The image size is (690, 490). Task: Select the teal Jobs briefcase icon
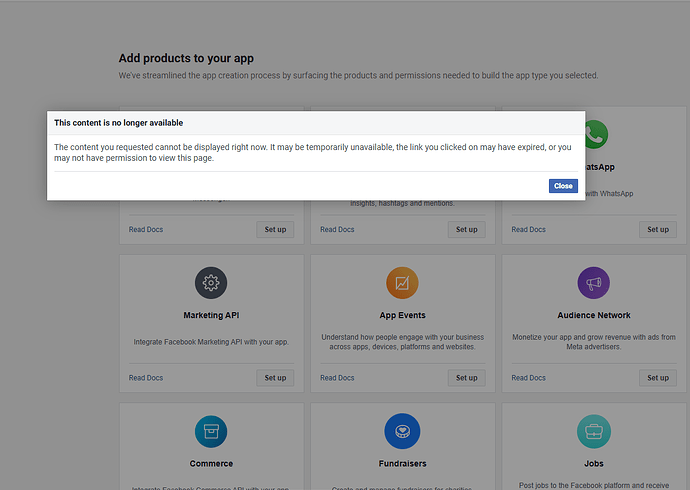(x=593, y=431)
